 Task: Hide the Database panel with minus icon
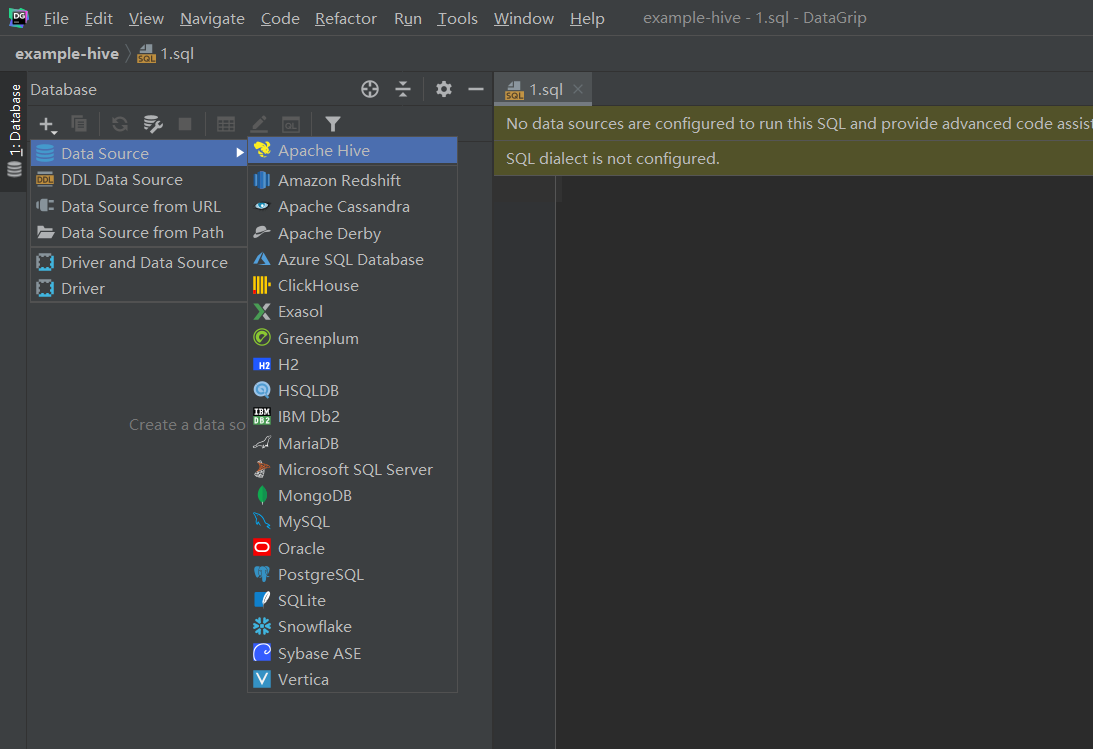pyautogui.click(x=476, y=89)
